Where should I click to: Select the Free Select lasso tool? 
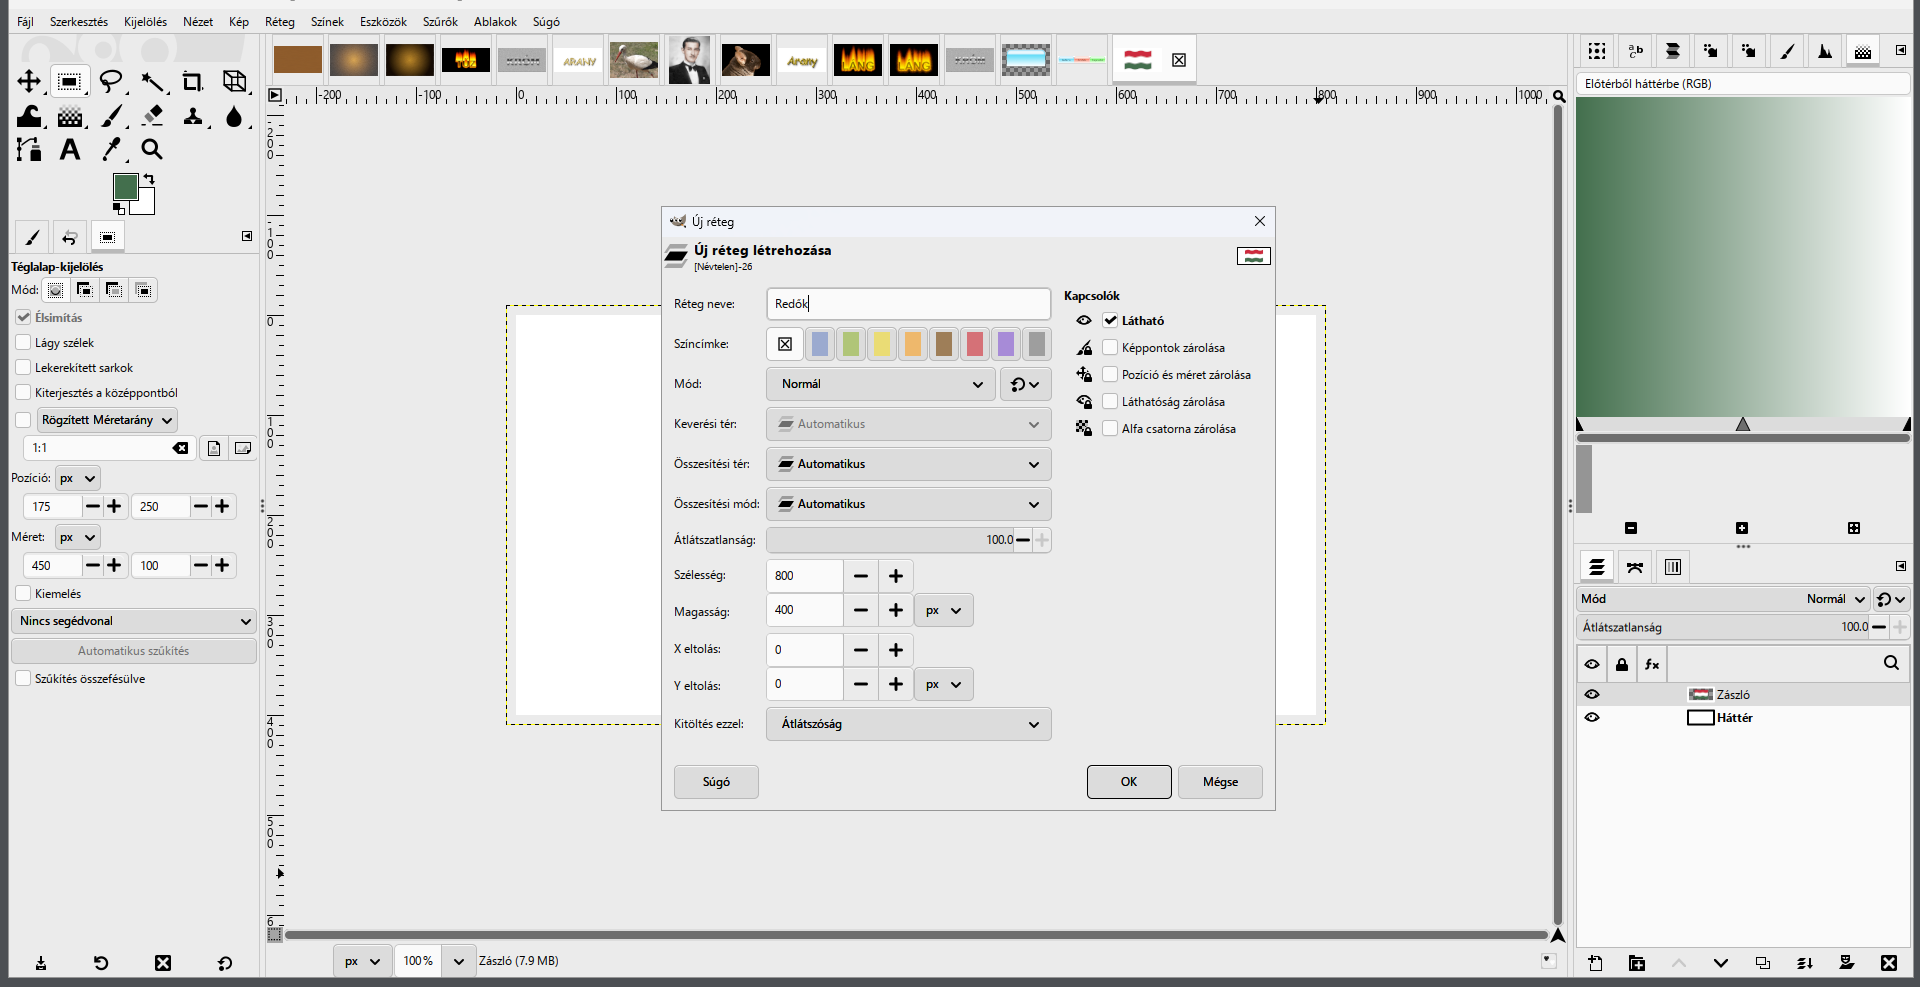[x=111, y=81]
